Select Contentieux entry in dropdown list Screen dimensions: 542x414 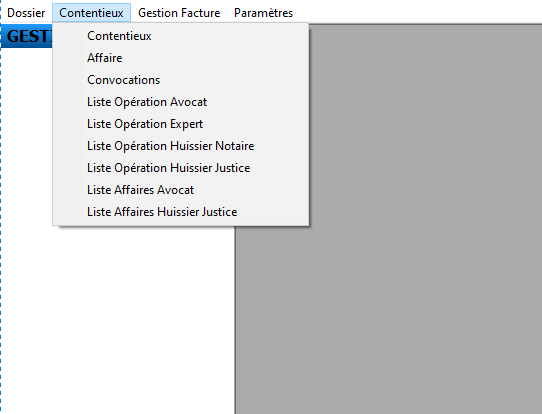point(181,36)
